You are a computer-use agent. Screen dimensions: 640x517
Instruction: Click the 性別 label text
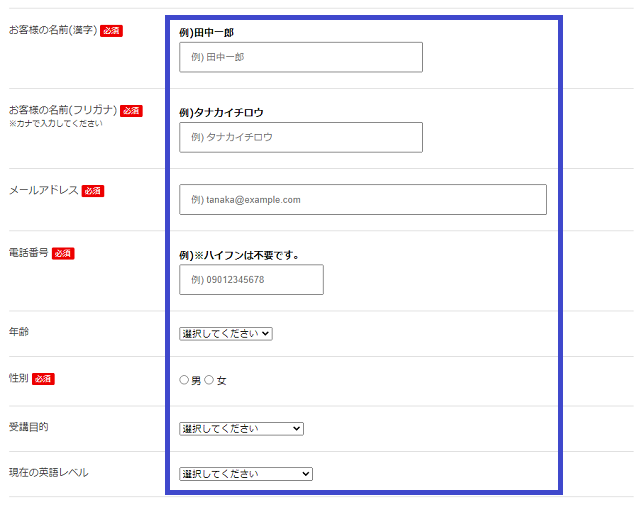tap(18, 378)
